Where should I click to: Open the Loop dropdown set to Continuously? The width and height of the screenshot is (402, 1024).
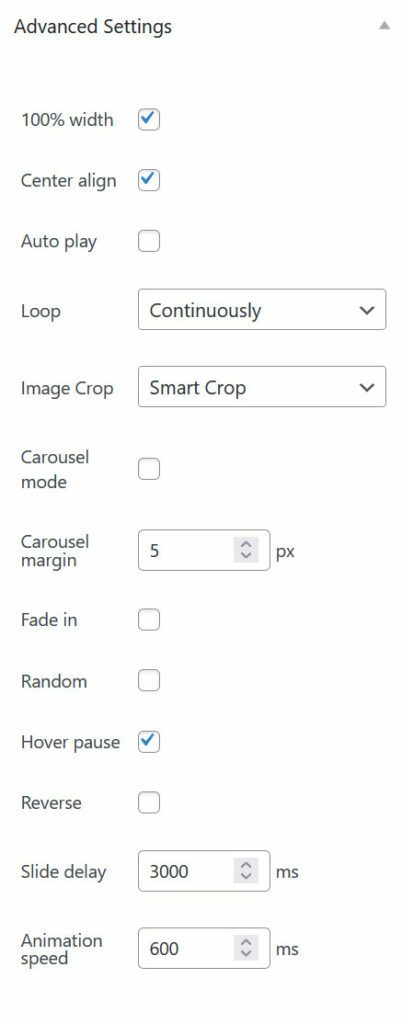coord(262,310)
